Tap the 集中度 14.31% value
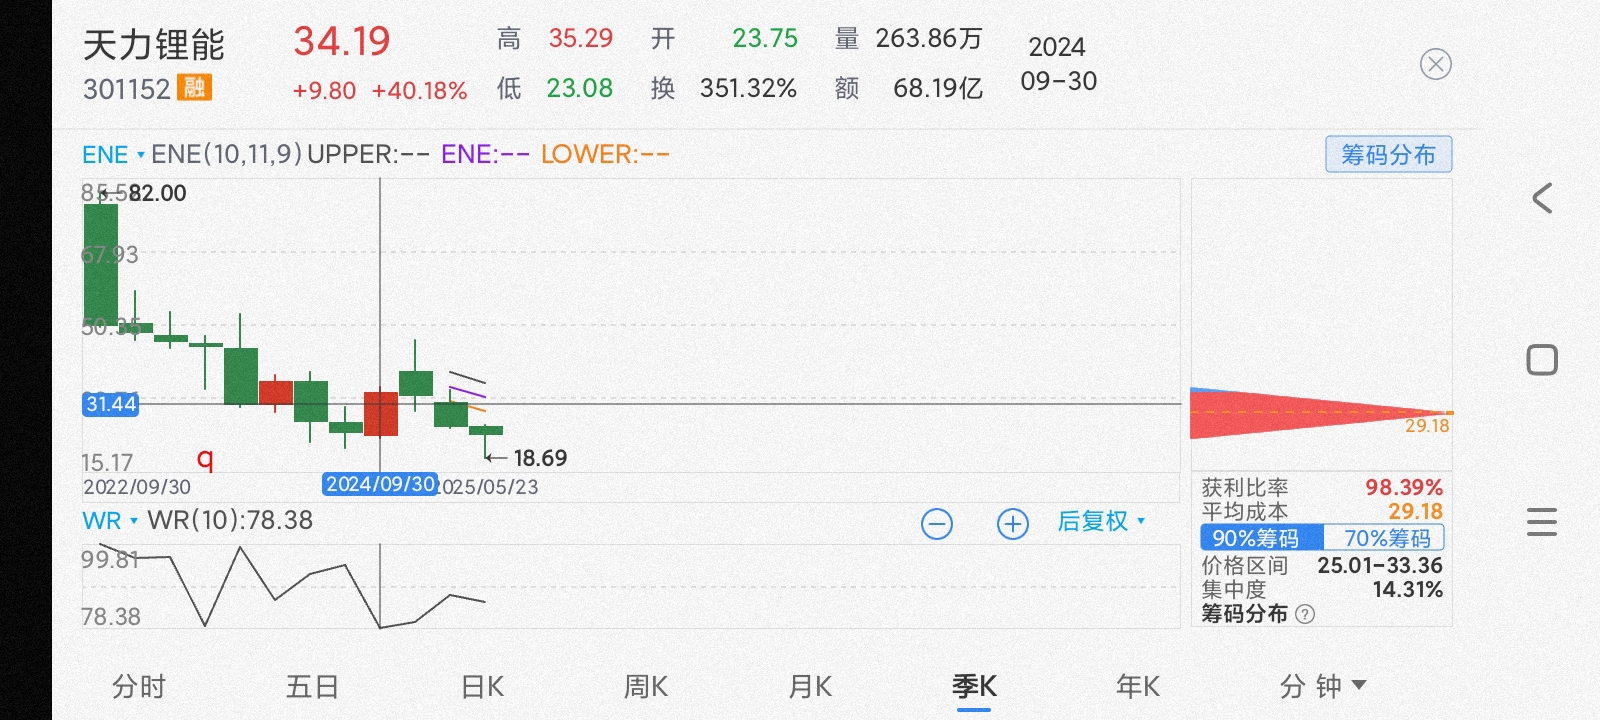The width and height of the screenshot is (1600, 720). pyautogui.click(x=1407, y=590)
